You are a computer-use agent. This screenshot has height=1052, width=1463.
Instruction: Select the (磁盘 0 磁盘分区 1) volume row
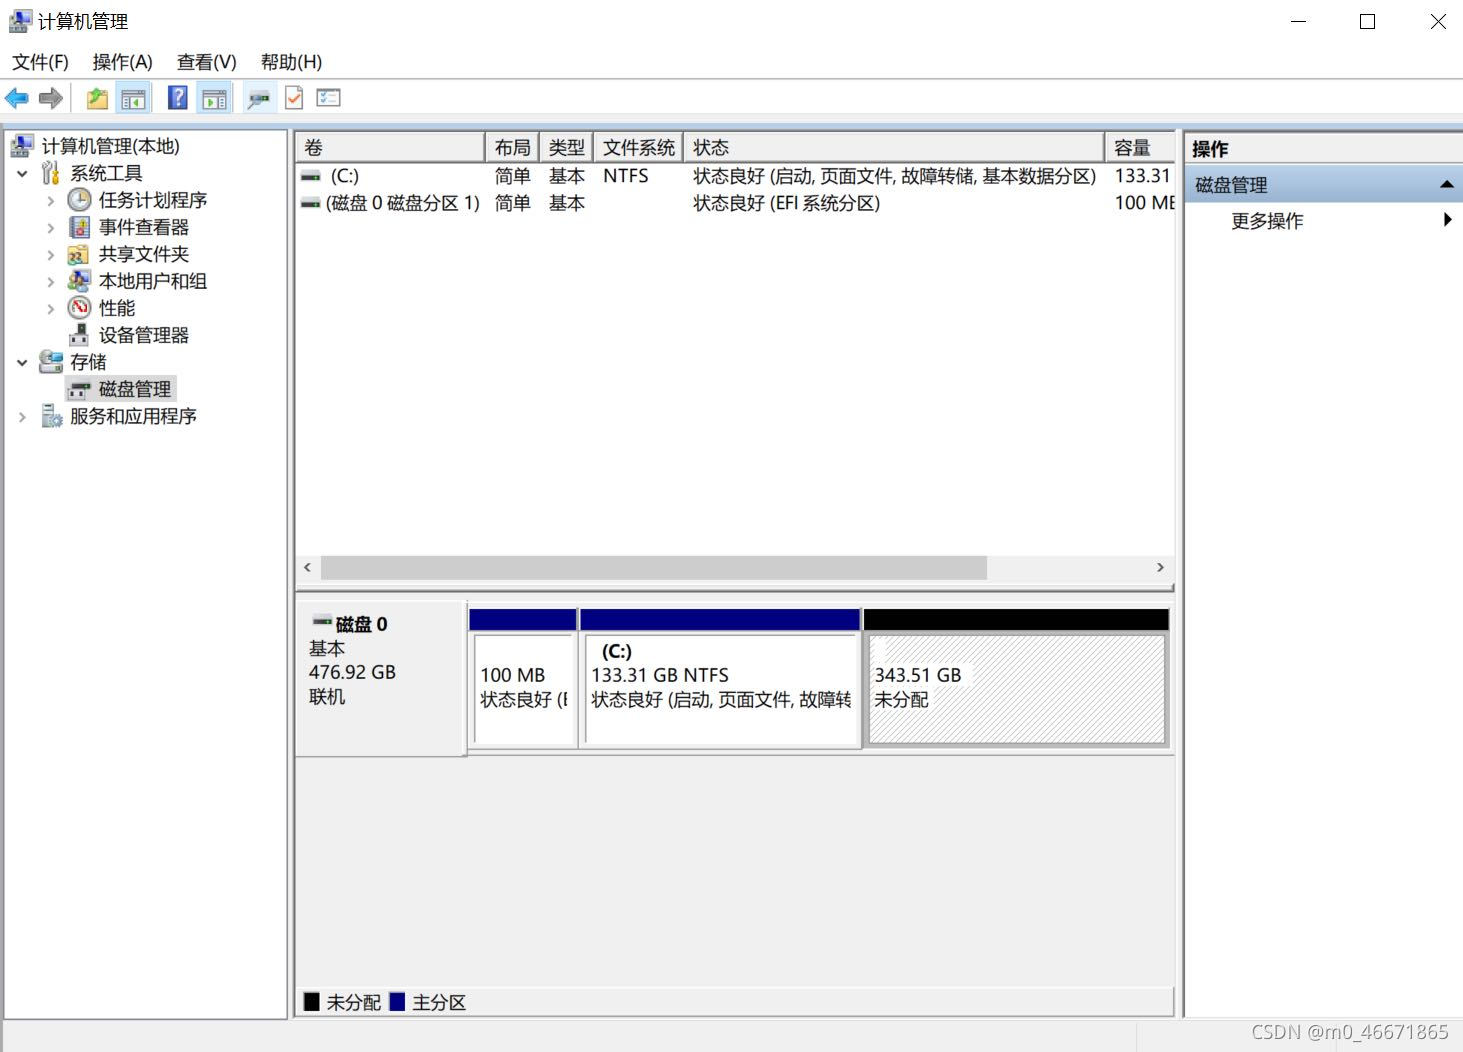point(735,203)
